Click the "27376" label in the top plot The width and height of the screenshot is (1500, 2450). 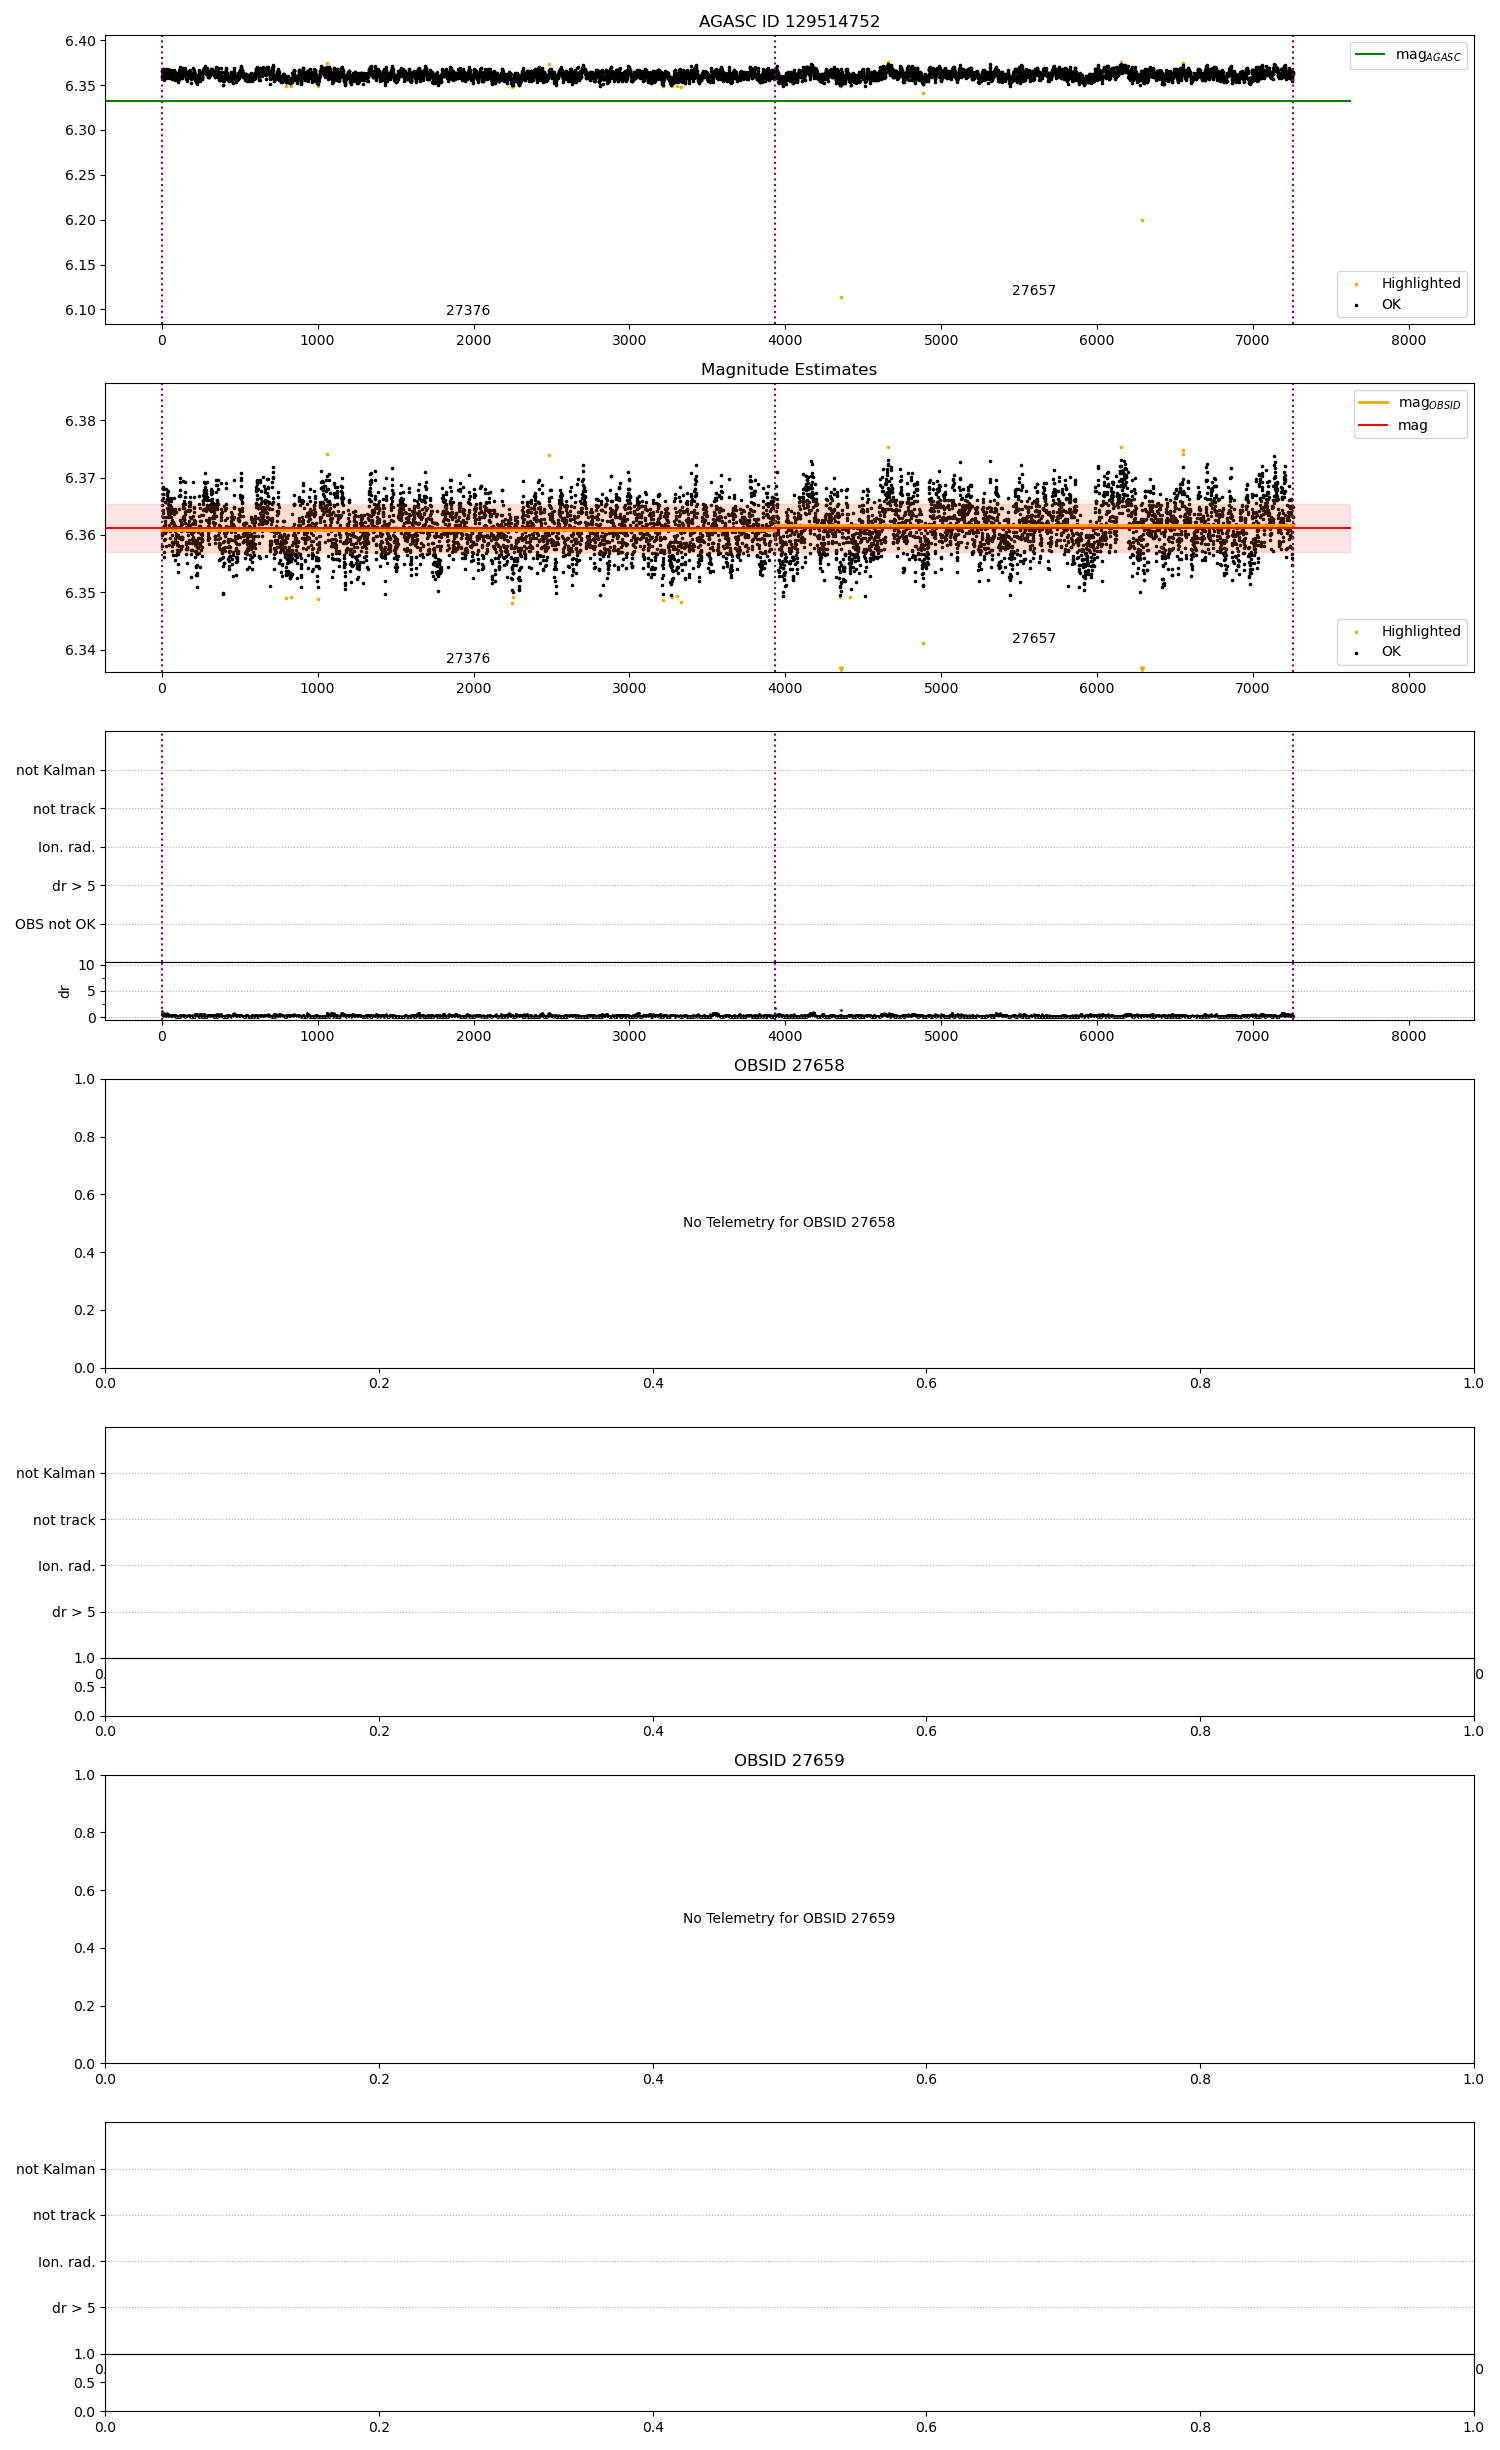pos(468,311)
